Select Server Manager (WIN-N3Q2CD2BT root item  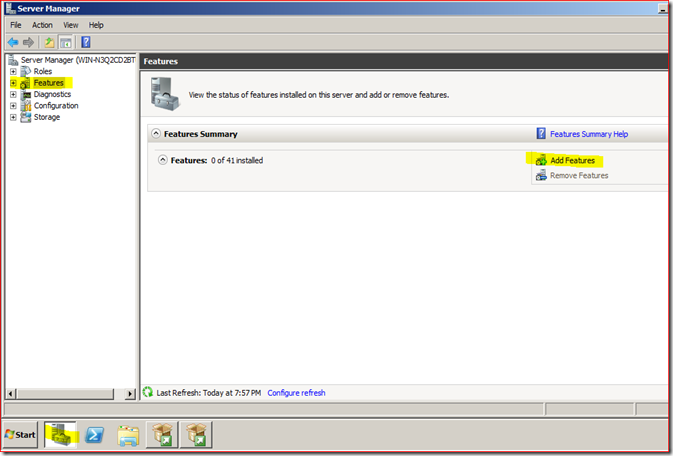coord(78,60)
